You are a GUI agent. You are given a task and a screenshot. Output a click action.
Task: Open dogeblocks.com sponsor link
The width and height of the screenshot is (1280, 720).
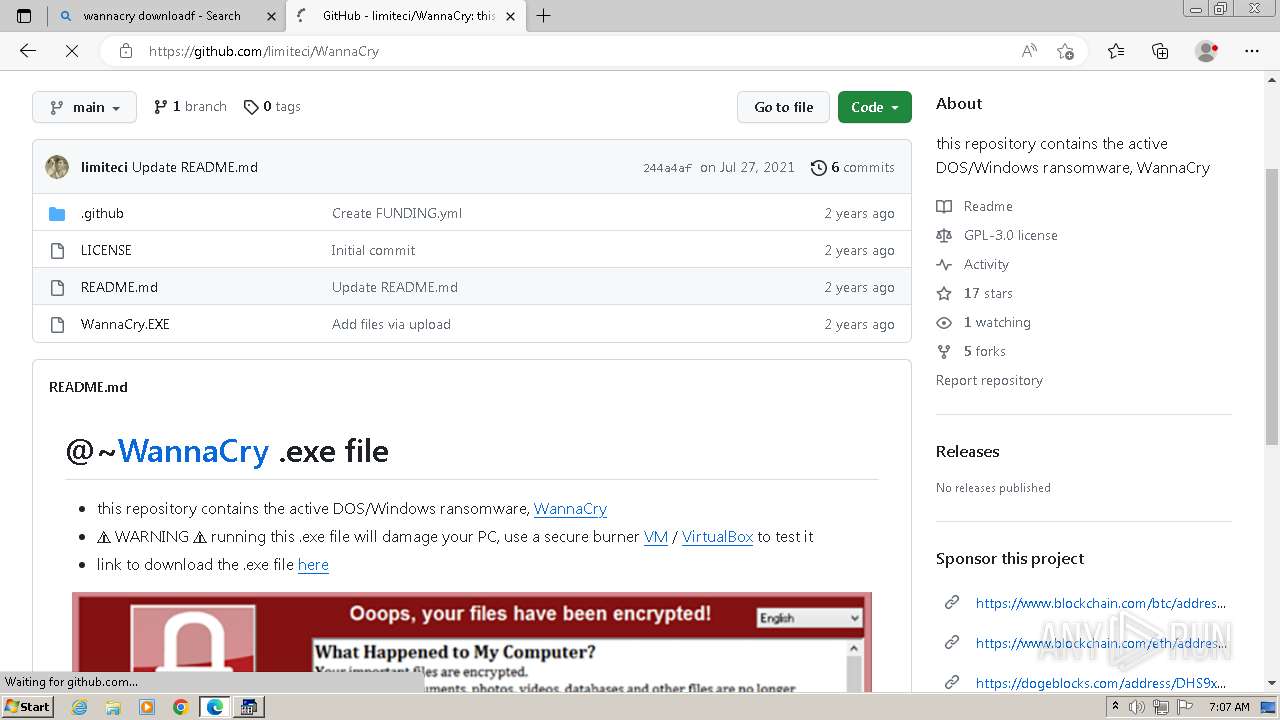coord(1100,683)
